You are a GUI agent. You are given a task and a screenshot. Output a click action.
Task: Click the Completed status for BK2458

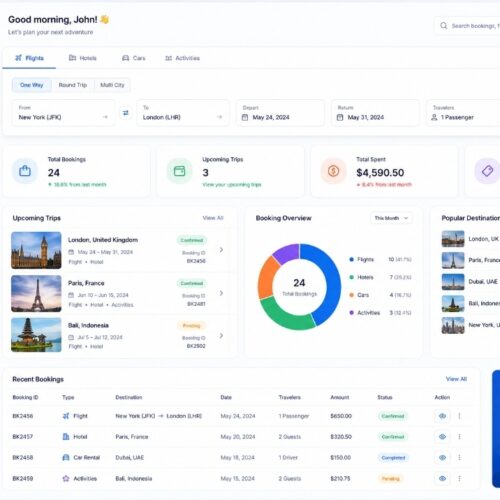(x=393, y=458)
